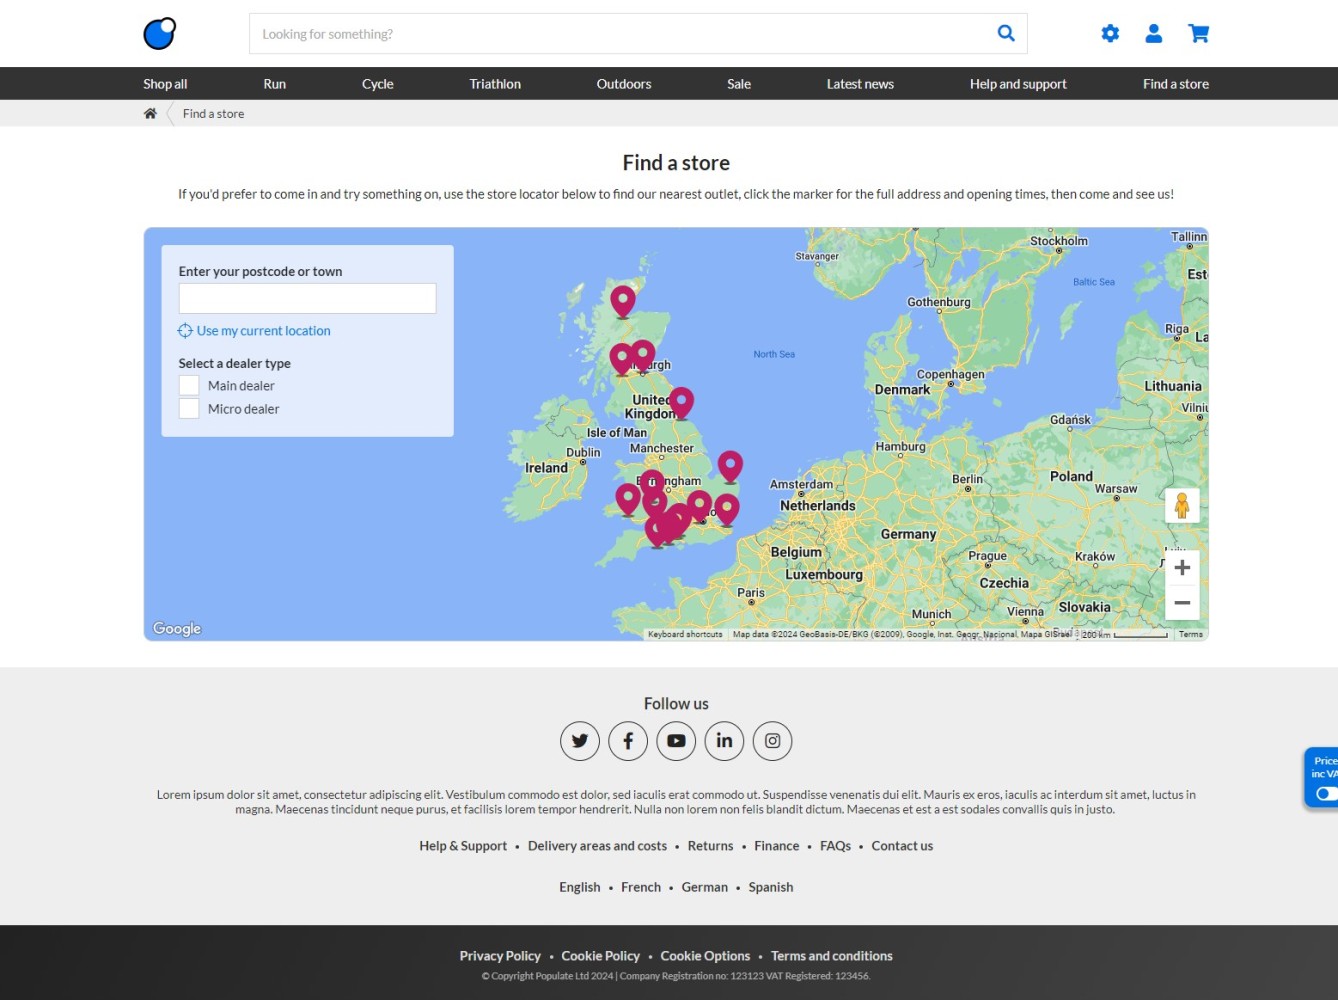Open the Triathlon menu
This screenshot has height=1000, width=1338.
click(495, 84)
